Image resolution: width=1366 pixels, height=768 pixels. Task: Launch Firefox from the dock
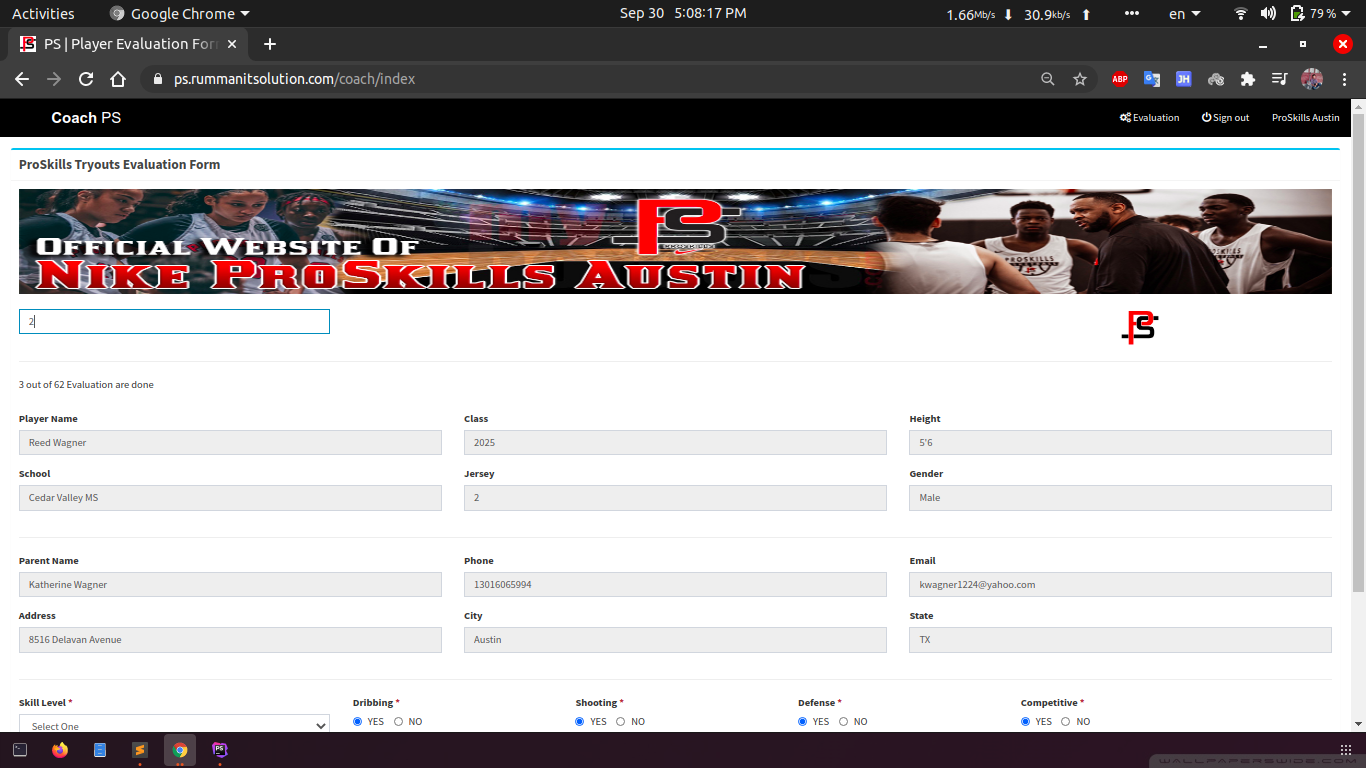coord(60,750)
